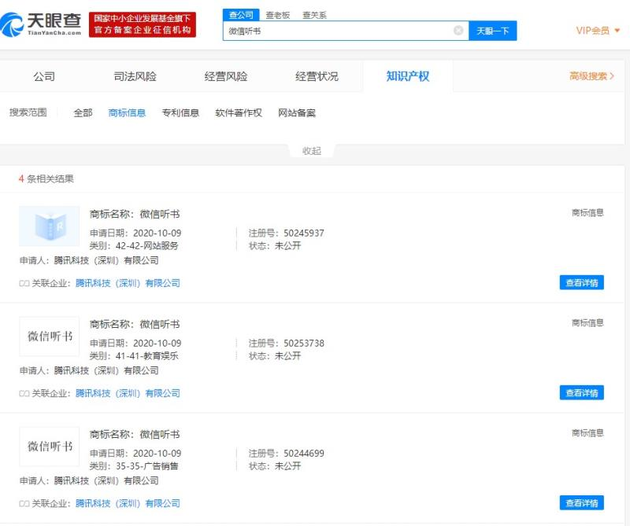Image resolution: width=630 pixels, height=526 pixels.
Task: Click the 搜索范围 label
Action: tap(28, 113)
